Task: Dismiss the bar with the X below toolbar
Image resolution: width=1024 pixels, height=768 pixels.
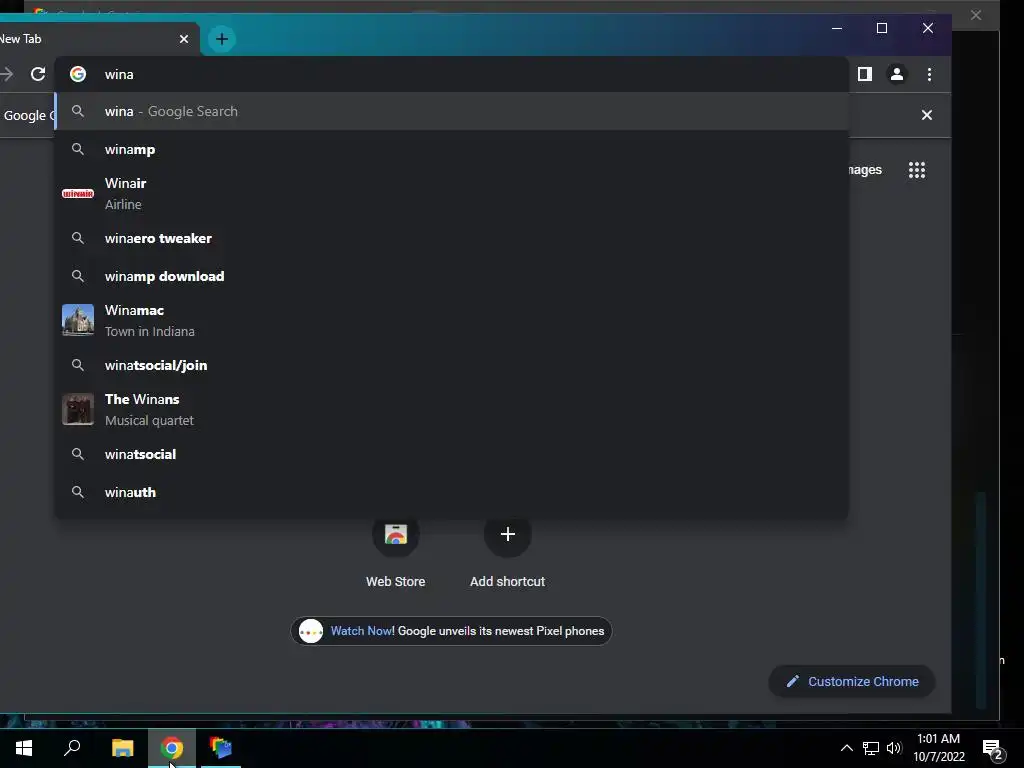Action: tap(926, 115)
